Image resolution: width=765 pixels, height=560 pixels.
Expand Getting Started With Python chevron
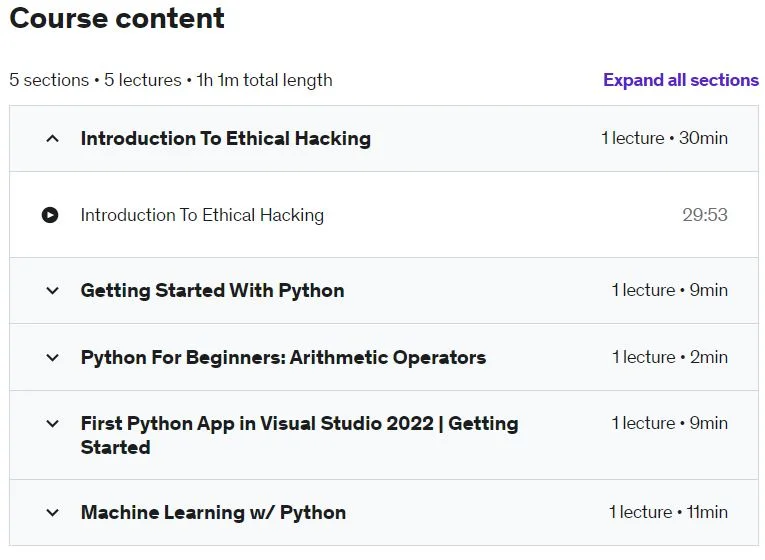(x=52, y=291)
